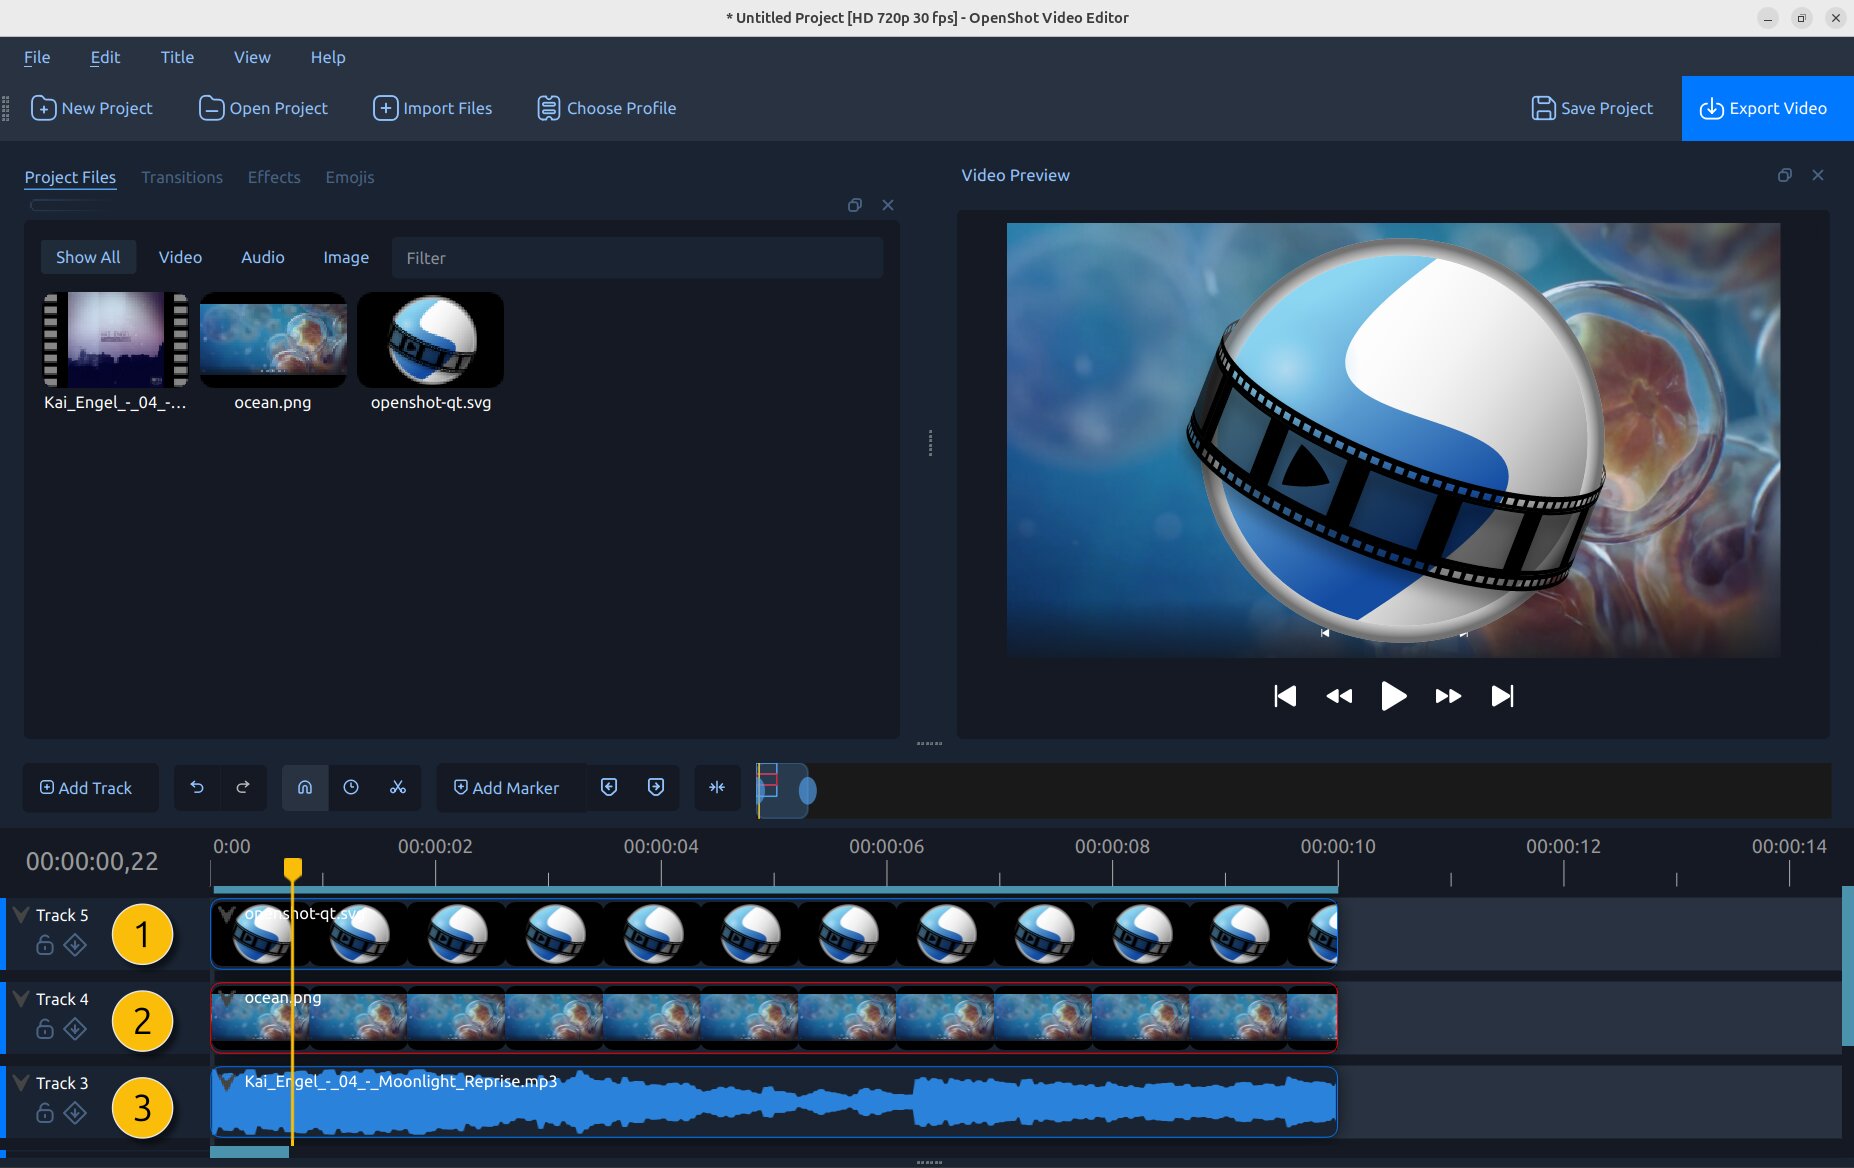Open Choose Profile from the toolbar
This screenshot has height=1168, width=1854.
coord(607,108)
